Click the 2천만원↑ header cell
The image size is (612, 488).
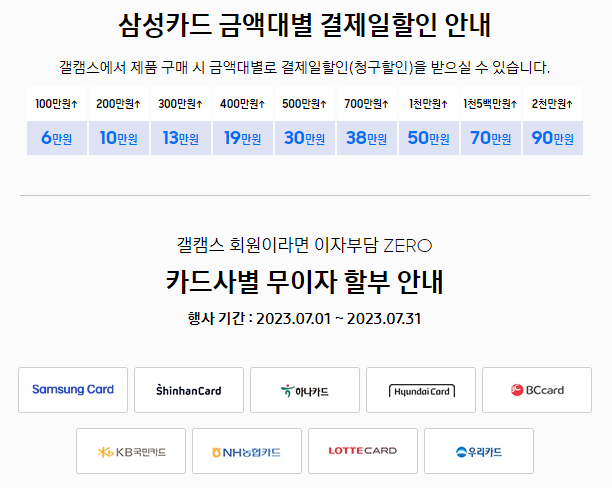553,104
